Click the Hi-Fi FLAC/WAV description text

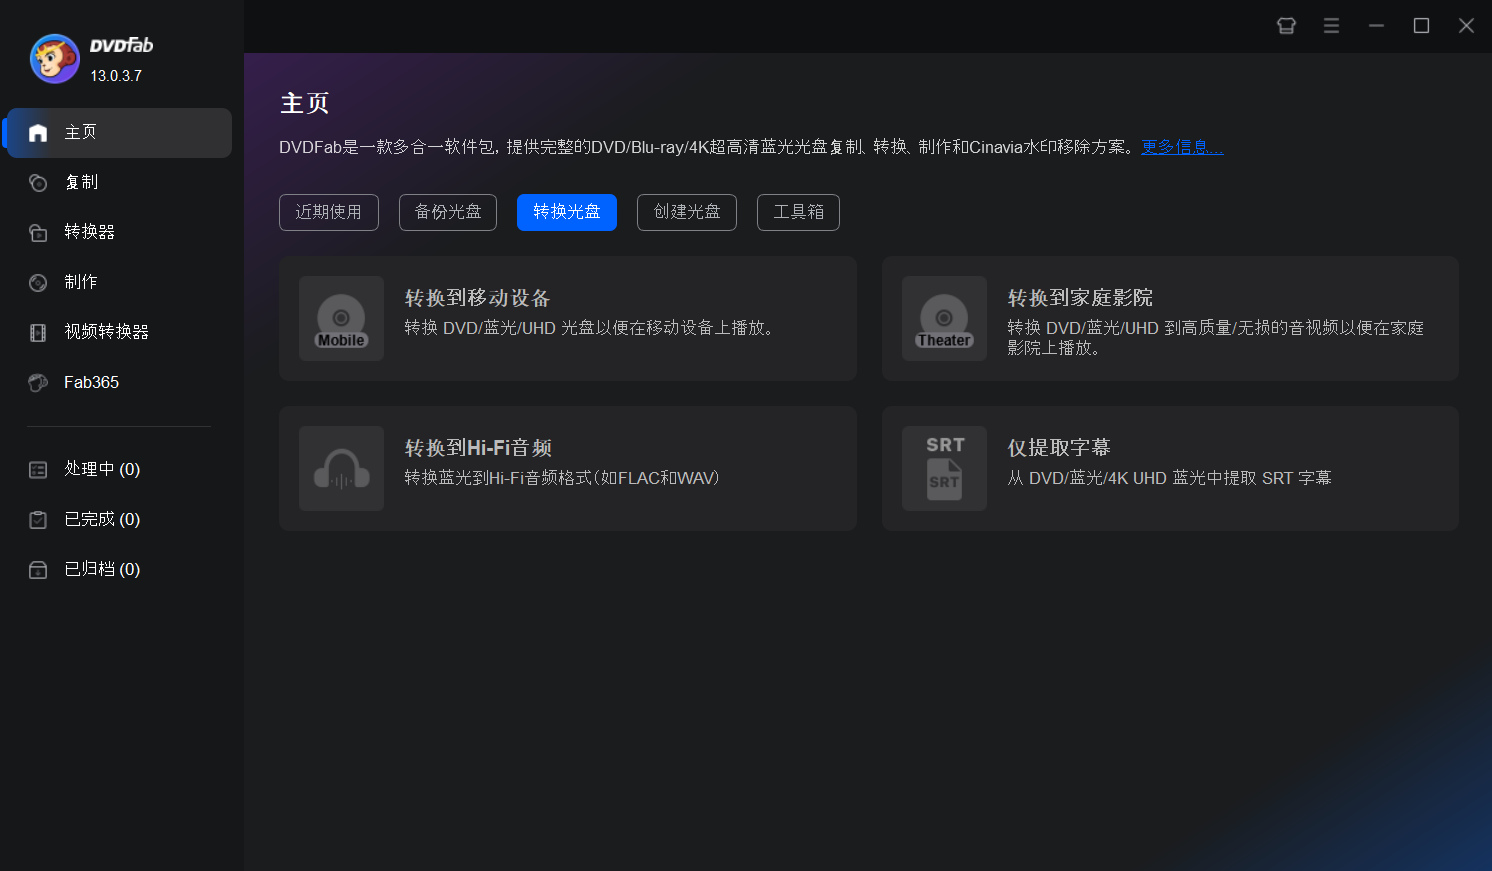click(x=562, y=478)
